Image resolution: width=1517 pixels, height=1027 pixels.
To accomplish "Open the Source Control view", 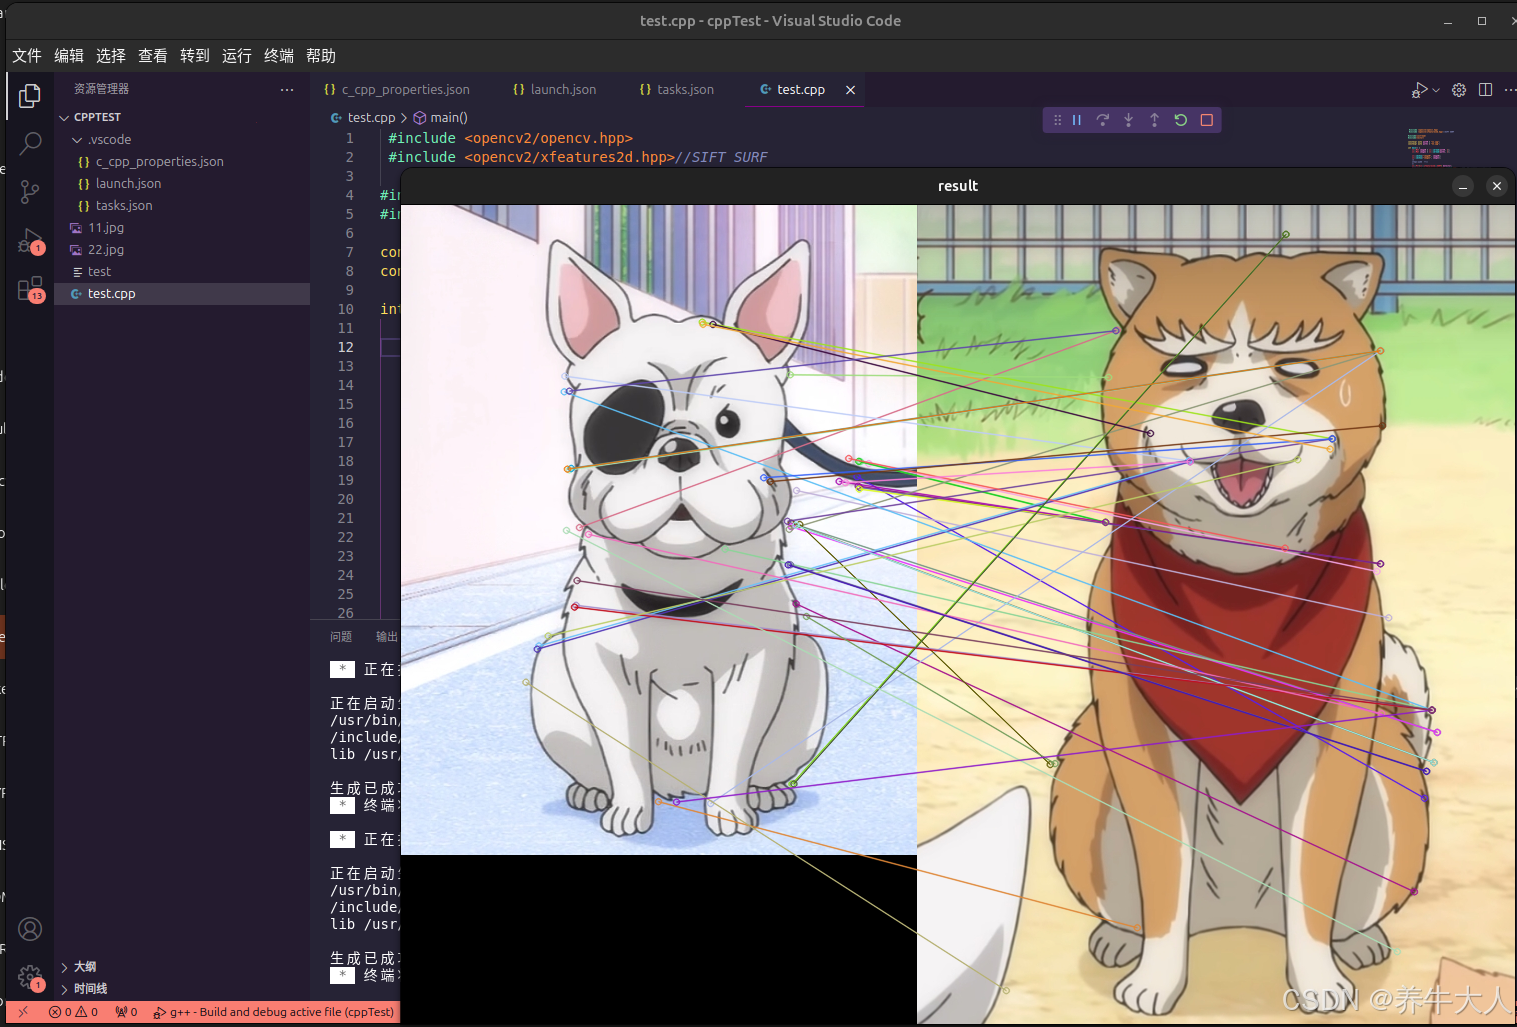I will pyautogui.click(x=30, y=192).
